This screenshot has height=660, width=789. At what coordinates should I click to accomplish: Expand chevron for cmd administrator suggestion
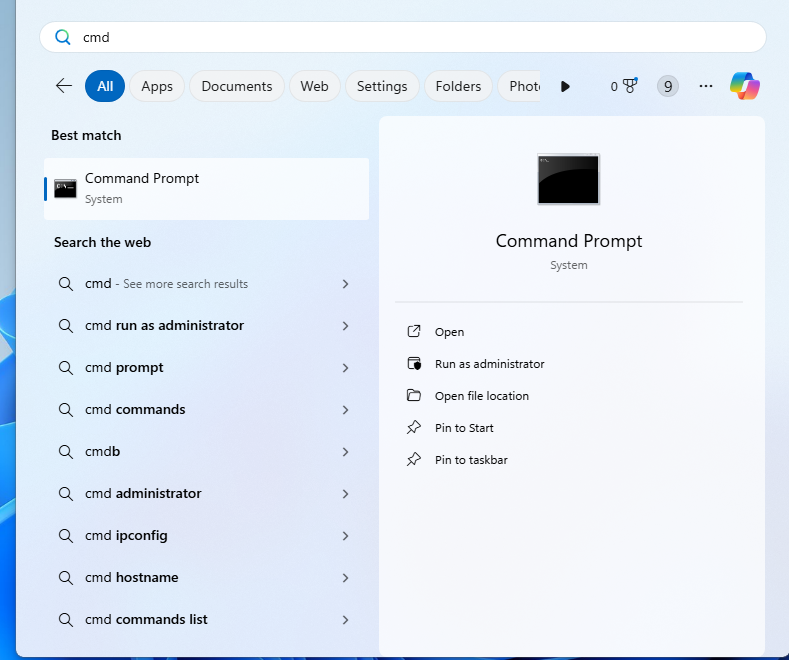[x=346, y=494]
